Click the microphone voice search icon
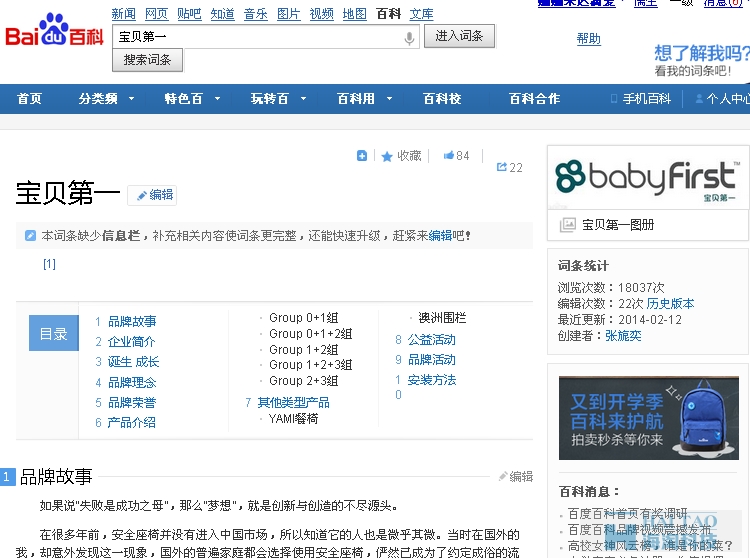This screenshot has height=558, width=750. click(x=409, y=38)
